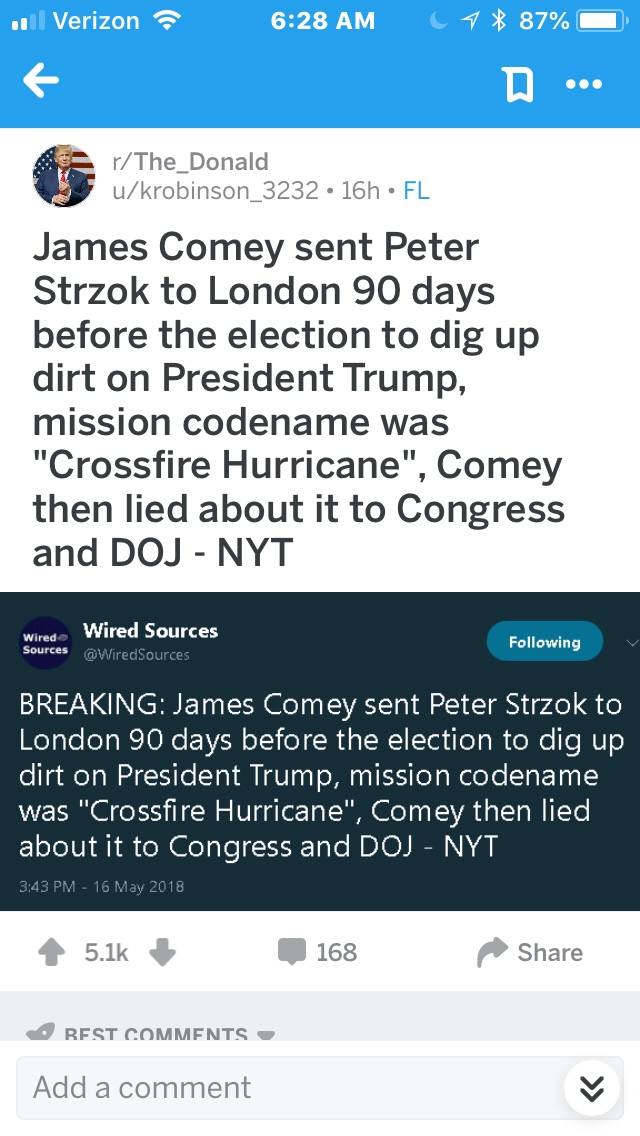The image size is (640, 1136).
Task: Open the 168 comments
Action: pyautogui.click(x=318, y=953)
